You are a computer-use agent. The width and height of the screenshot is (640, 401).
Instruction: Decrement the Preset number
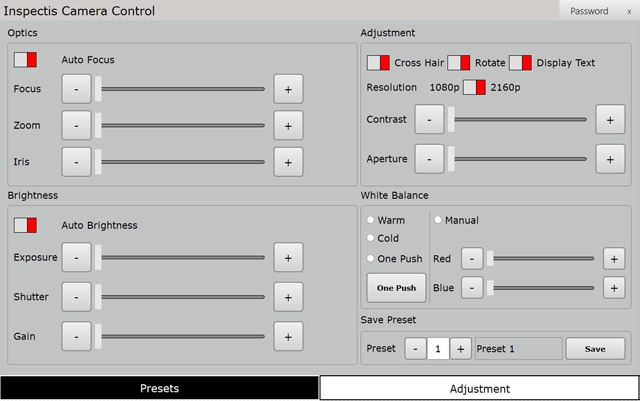(x=416, y=349)
